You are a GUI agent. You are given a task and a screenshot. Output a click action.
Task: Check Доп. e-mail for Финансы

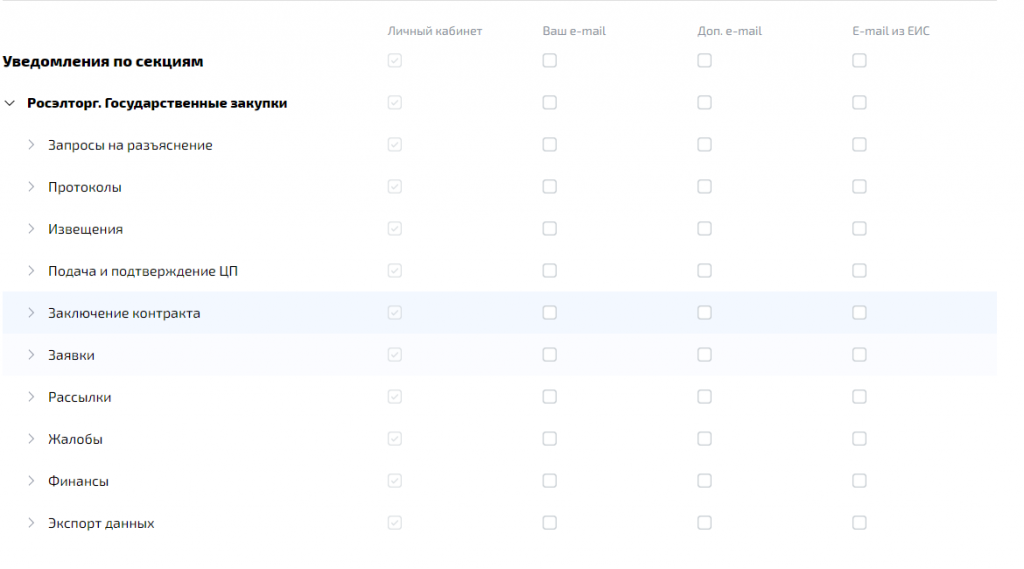coord(705,481)
